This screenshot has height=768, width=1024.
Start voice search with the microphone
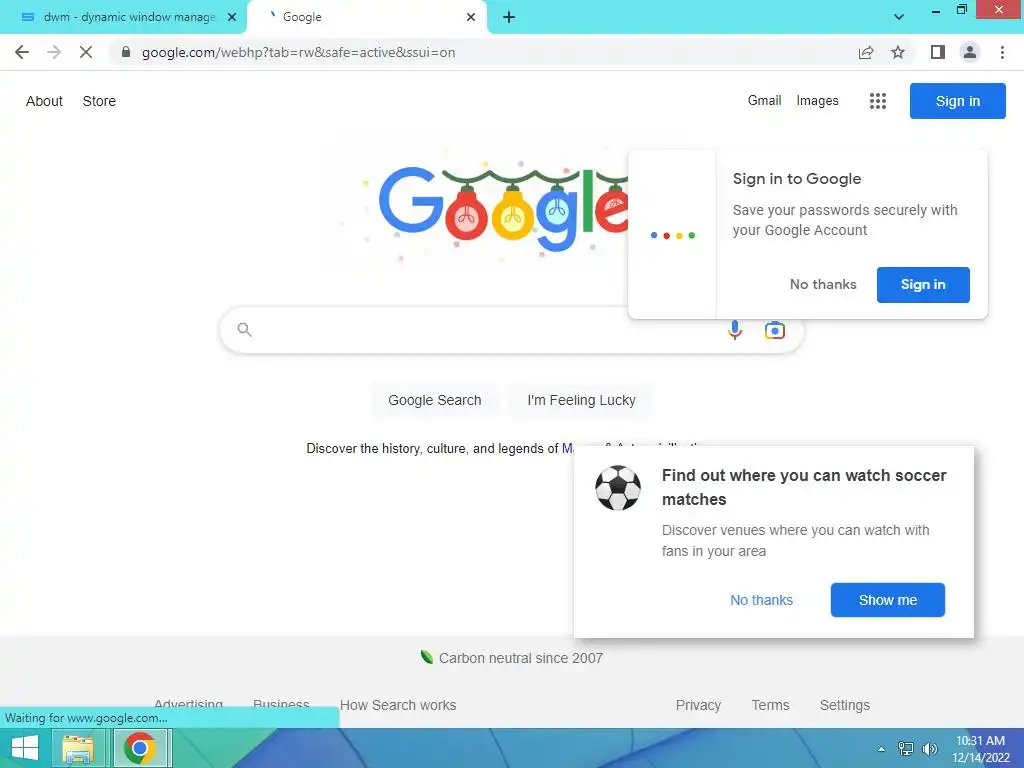click(x=735, y=330)
